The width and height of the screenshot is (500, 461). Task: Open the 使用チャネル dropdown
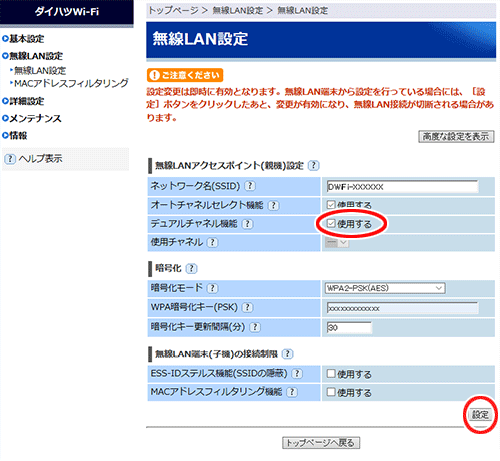(337, 243)
